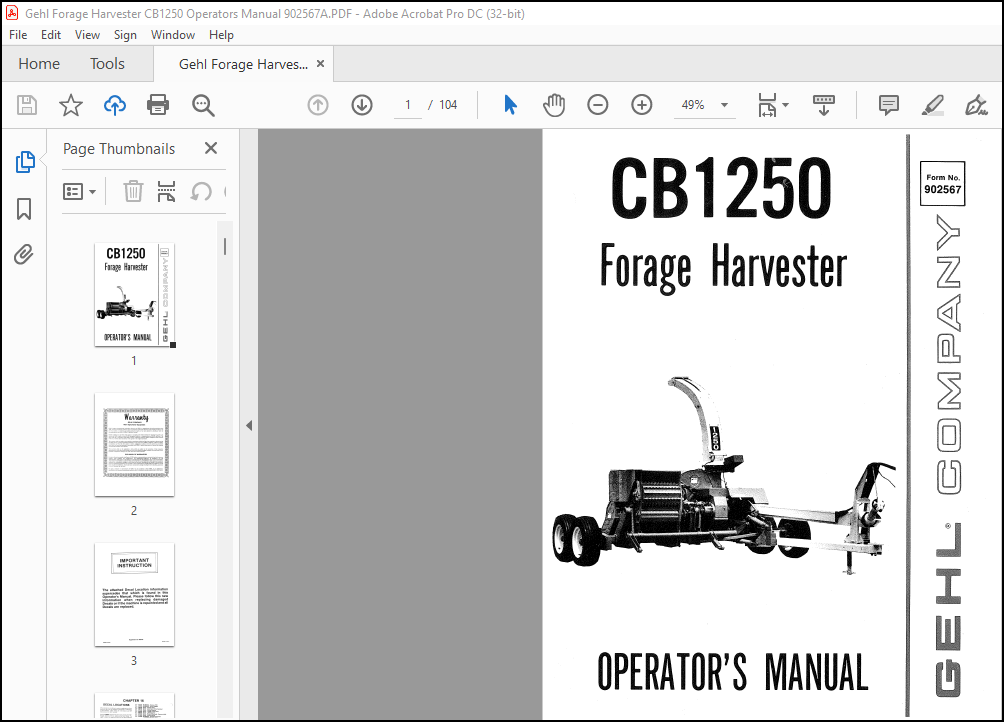Select page 1 CB1250 cover thumbnail
This screenshot has width=1004, height=722.
(134, 295)
